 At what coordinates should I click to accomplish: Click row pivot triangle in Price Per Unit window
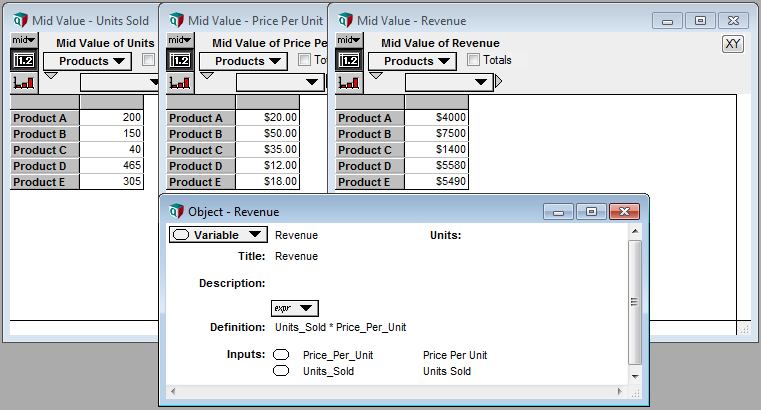tap(207, 76)
